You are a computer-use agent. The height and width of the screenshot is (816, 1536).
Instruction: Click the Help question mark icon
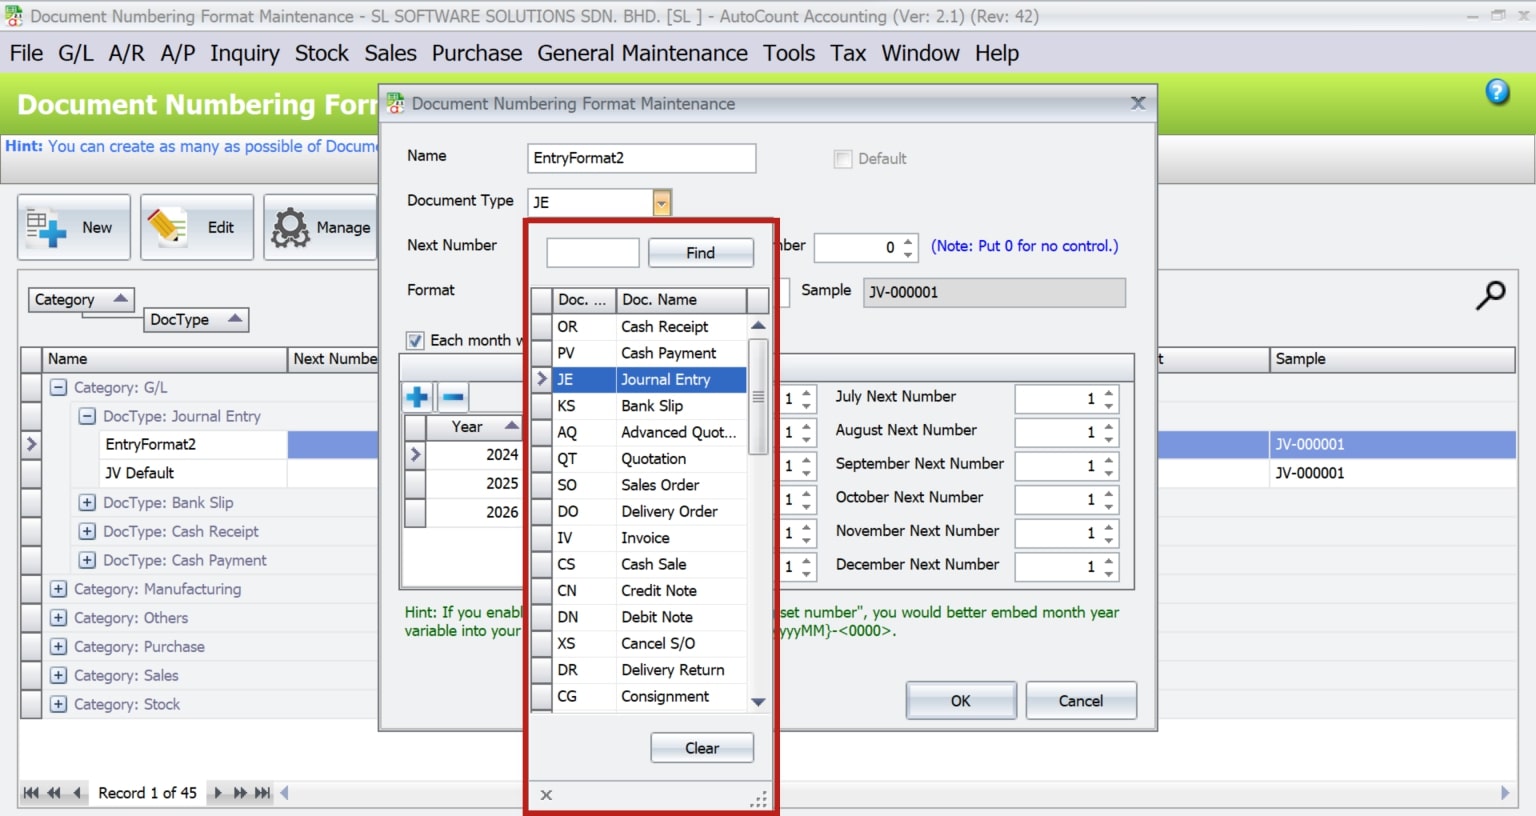[1497, 91]
